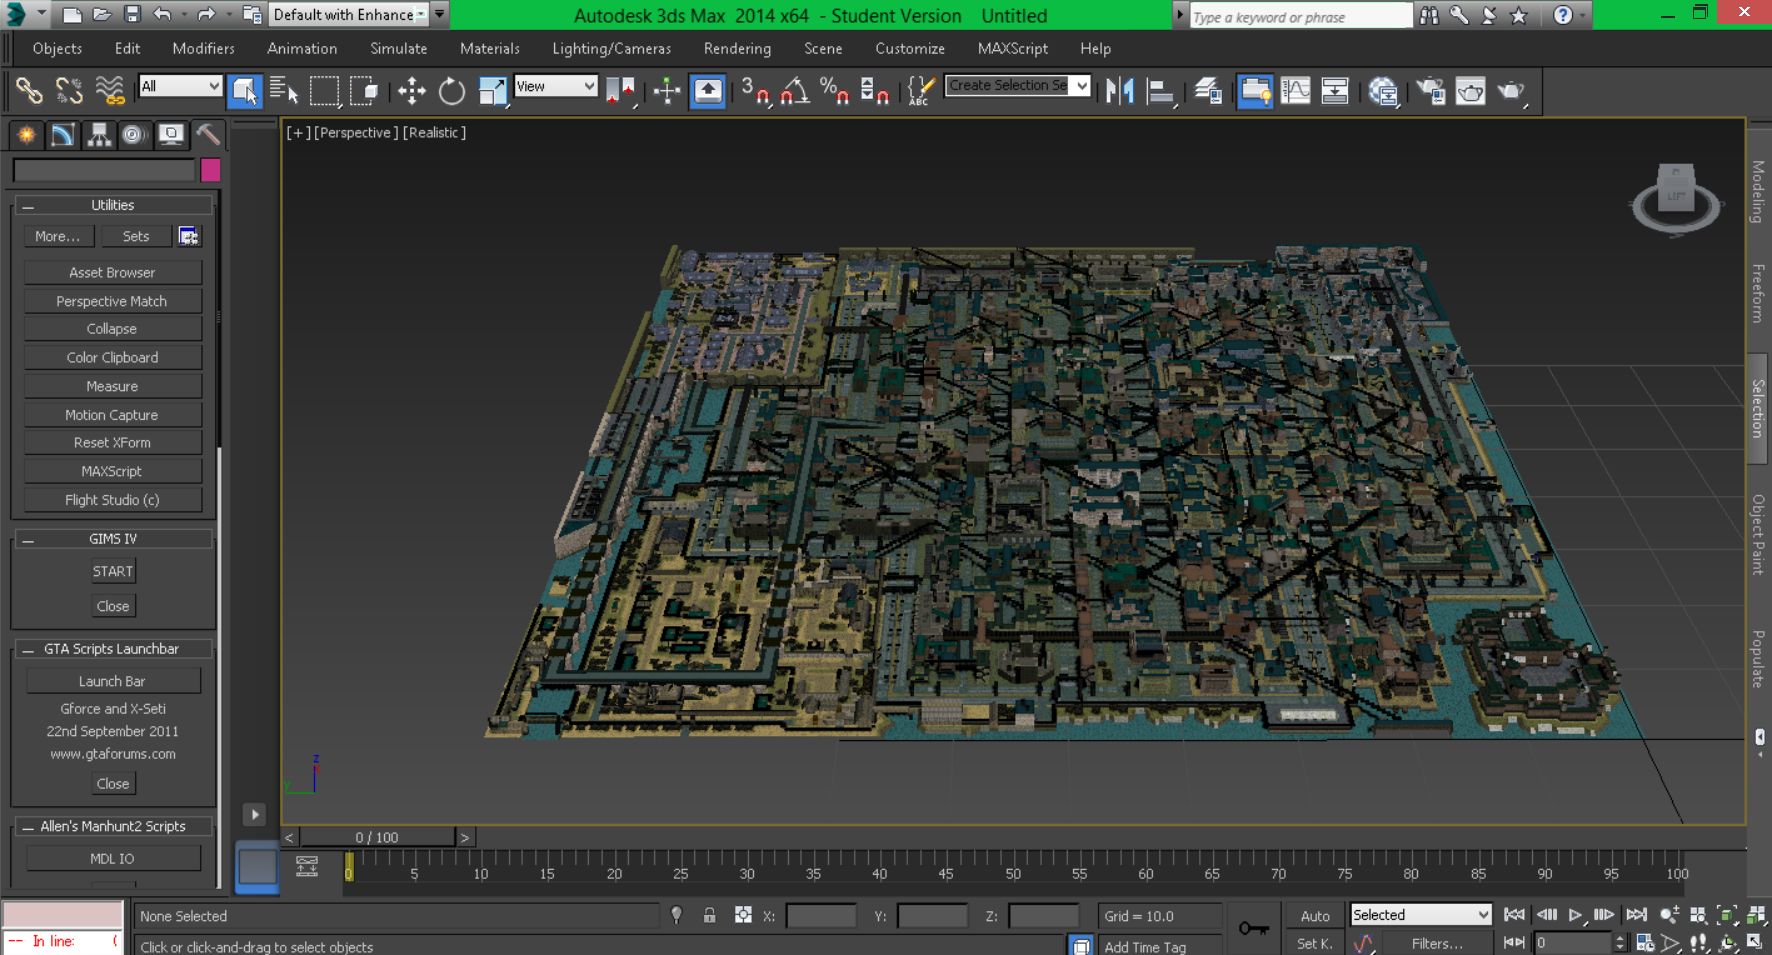
Task: Click the Align tool icon
Action: tap(1160, 91)
